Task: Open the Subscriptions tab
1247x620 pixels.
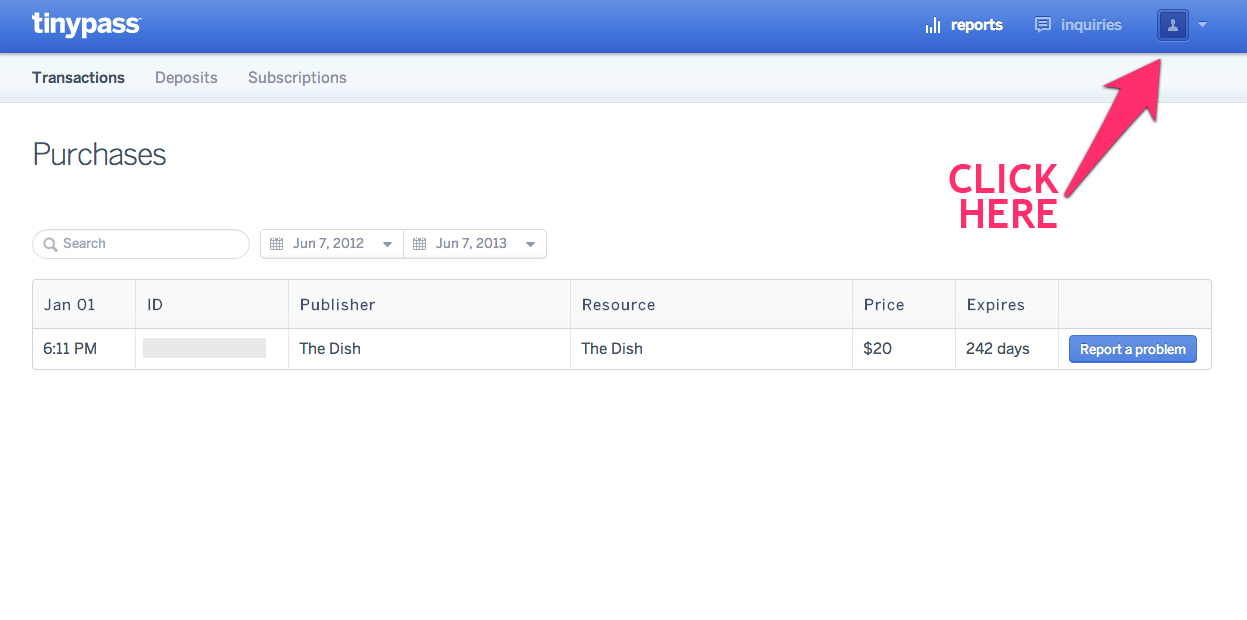Action: tap(297, 78)
